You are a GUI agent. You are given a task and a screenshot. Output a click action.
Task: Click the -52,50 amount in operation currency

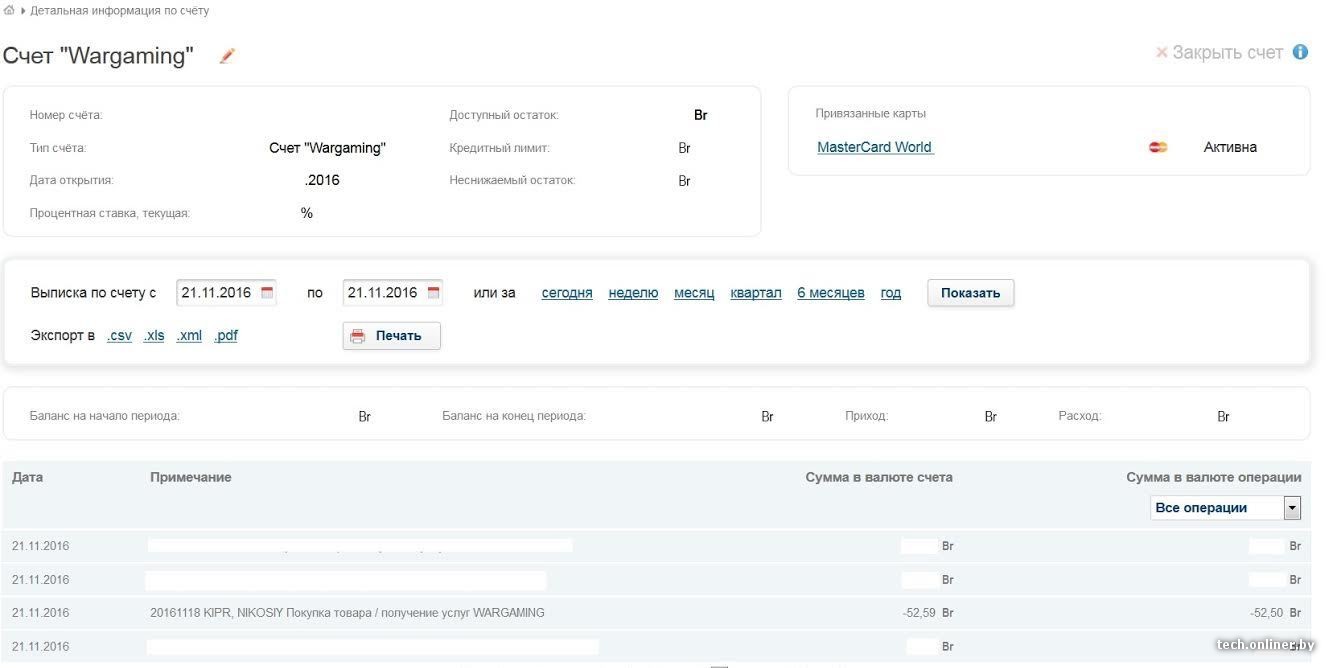[x=1267, y=613]
